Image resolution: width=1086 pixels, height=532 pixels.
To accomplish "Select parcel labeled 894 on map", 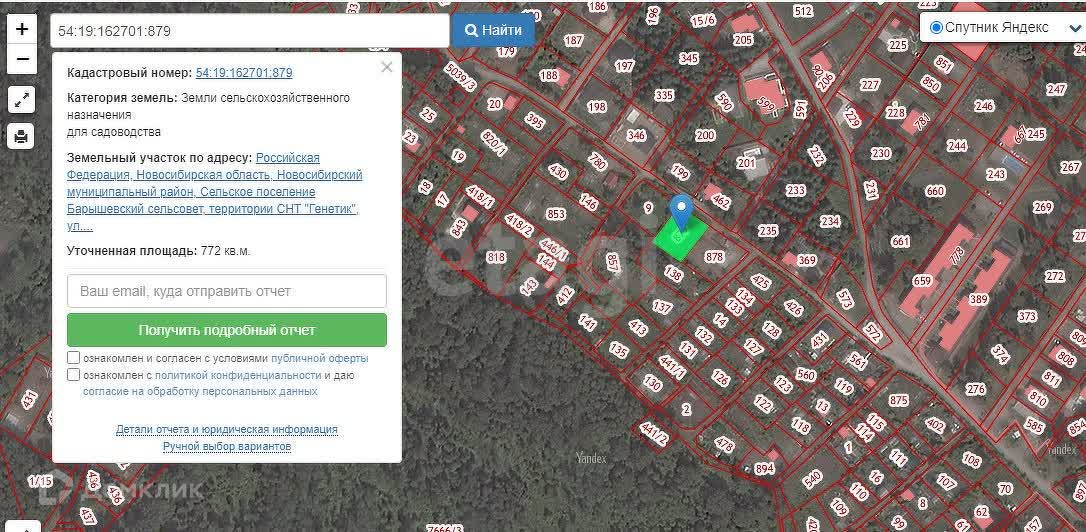I will (x=764, y=469).
